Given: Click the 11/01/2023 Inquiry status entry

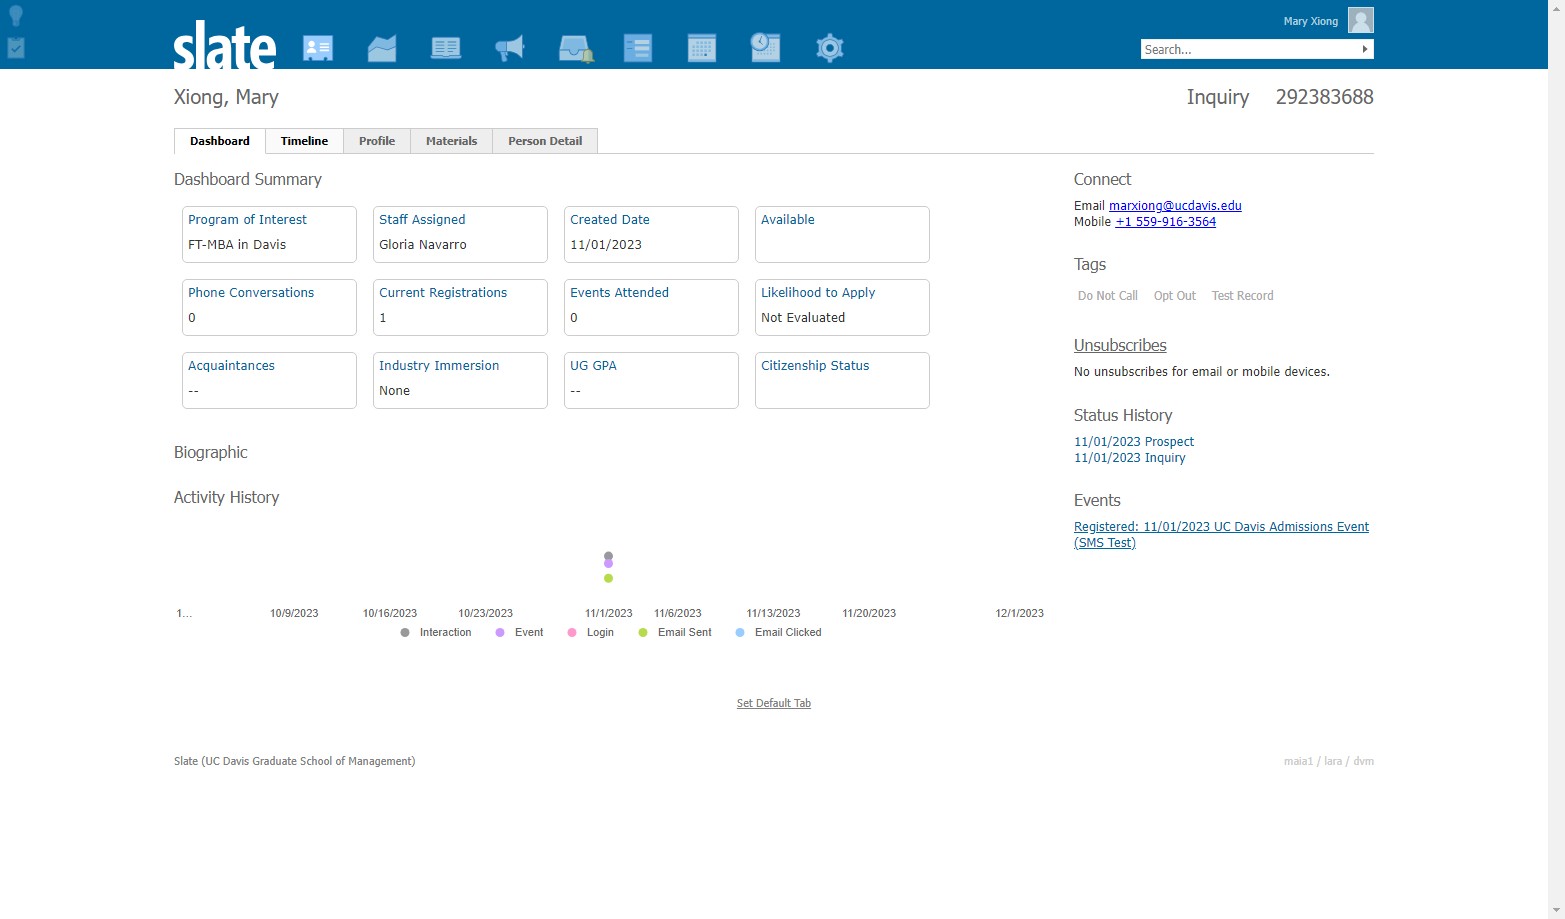Looking at the screenshot, I should [1130, 458].
